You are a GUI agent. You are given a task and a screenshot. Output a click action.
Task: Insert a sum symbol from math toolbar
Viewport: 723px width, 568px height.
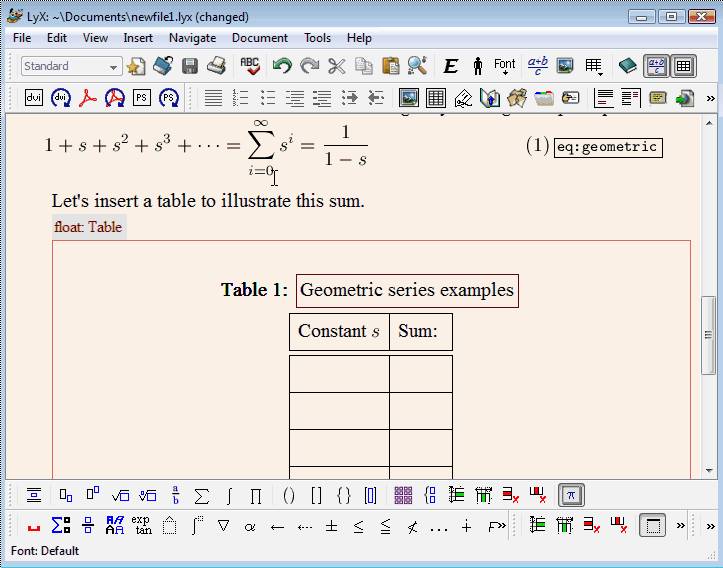(201, 495)
